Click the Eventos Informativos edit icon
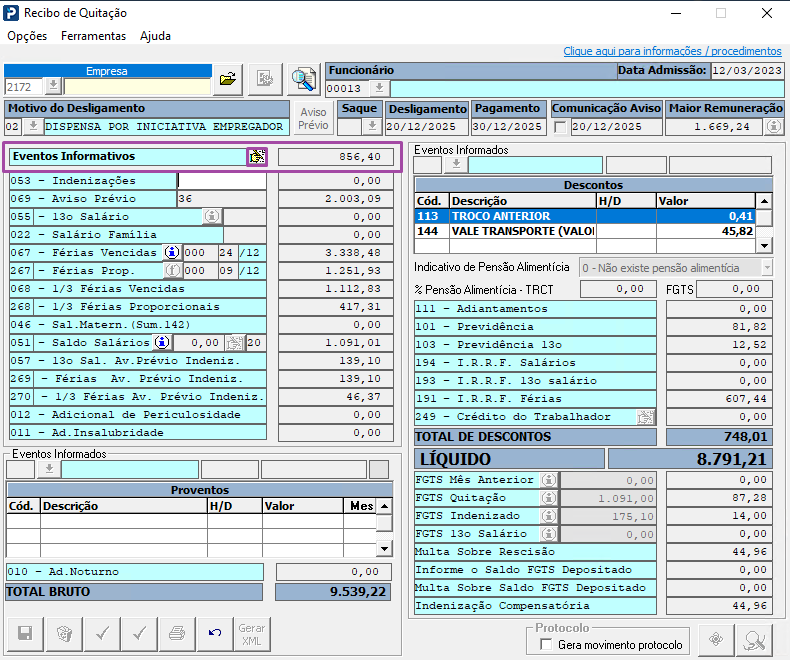The image size is (790, 660). point(257,157)
